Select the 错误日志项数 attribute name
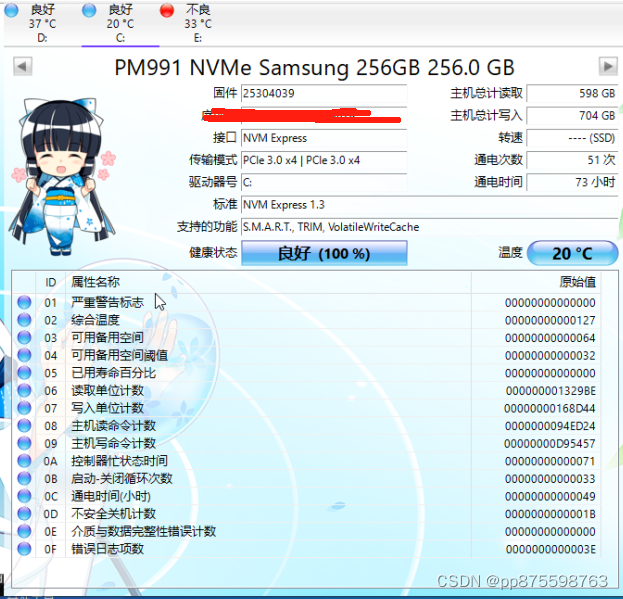623x599 pixels. point(107,549)
